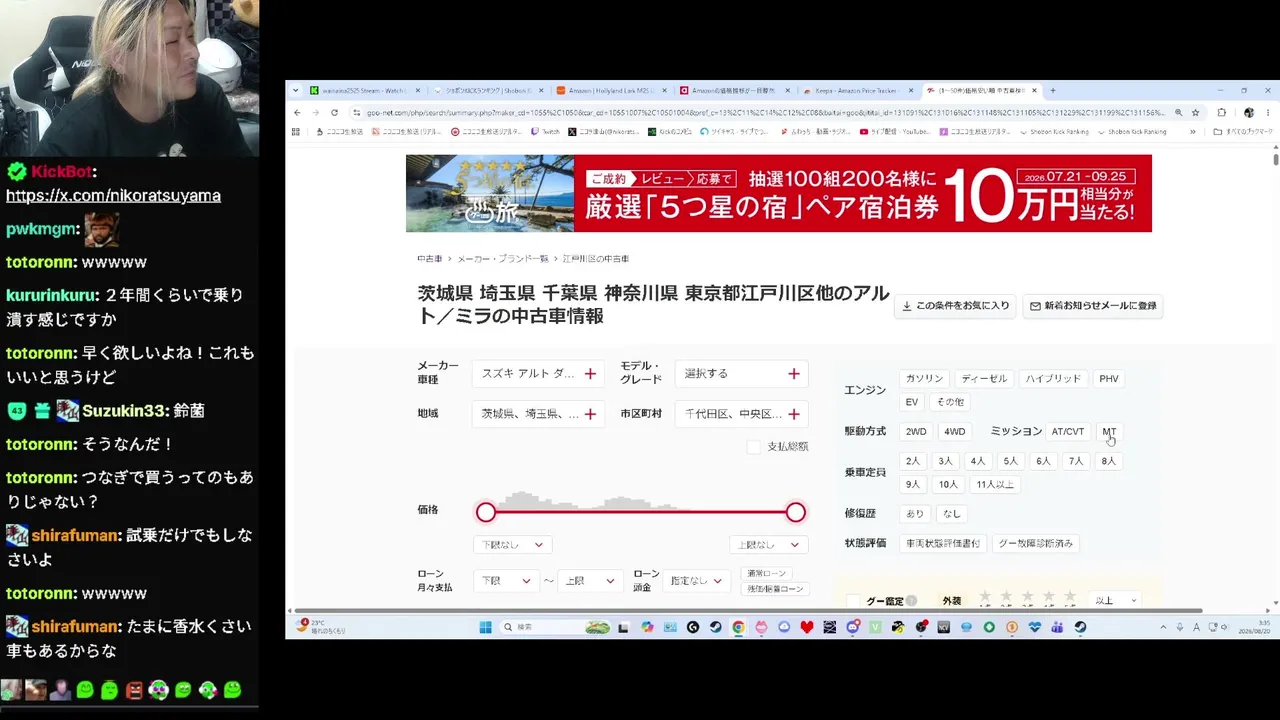Open the browser extensions puzzle icon
The width and height of the screenshot is (1280, 720).
1221,113
